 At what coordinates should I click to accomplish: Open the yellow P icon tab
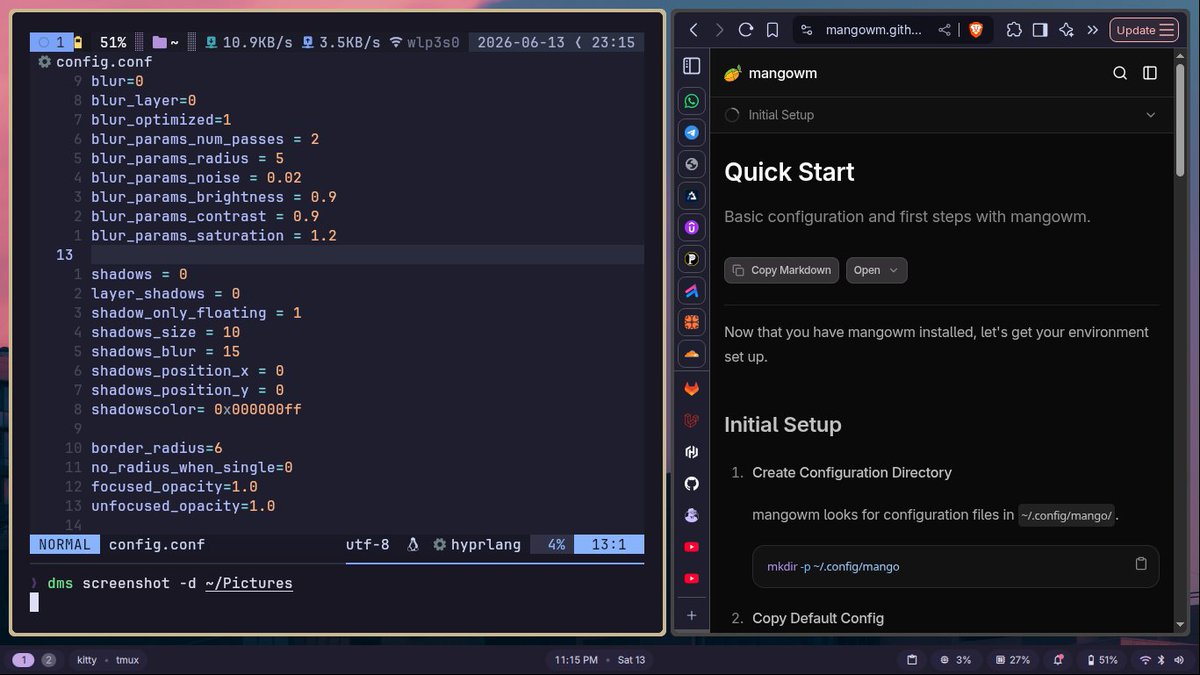point(691,259)
